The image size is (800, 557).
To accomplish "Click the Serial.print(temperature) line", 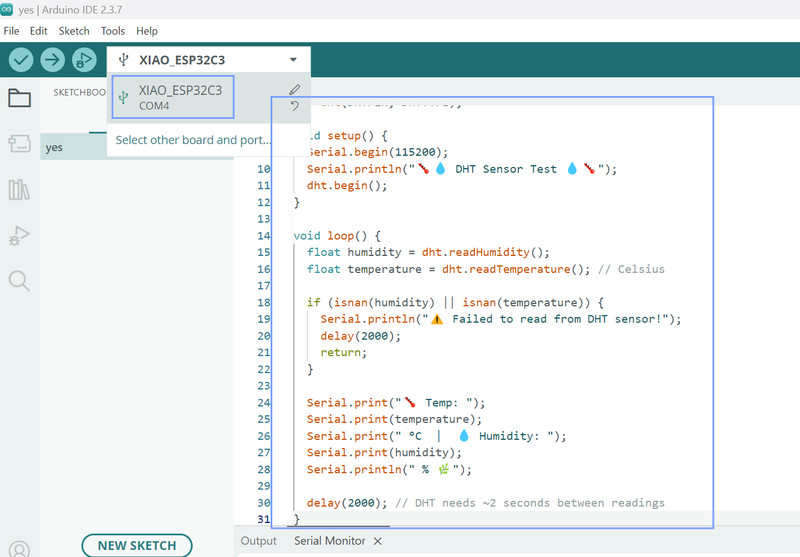I will pyautogui.click(x=394, y=419).
